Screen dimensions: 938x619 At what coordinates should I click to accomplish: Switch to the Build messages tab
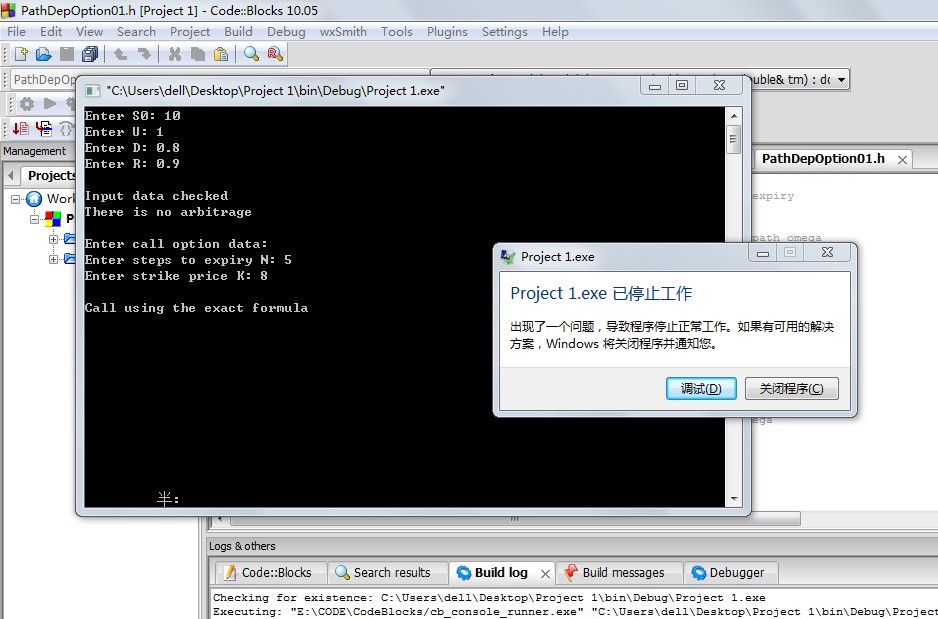pyautogui.click(x=619, y=572)
